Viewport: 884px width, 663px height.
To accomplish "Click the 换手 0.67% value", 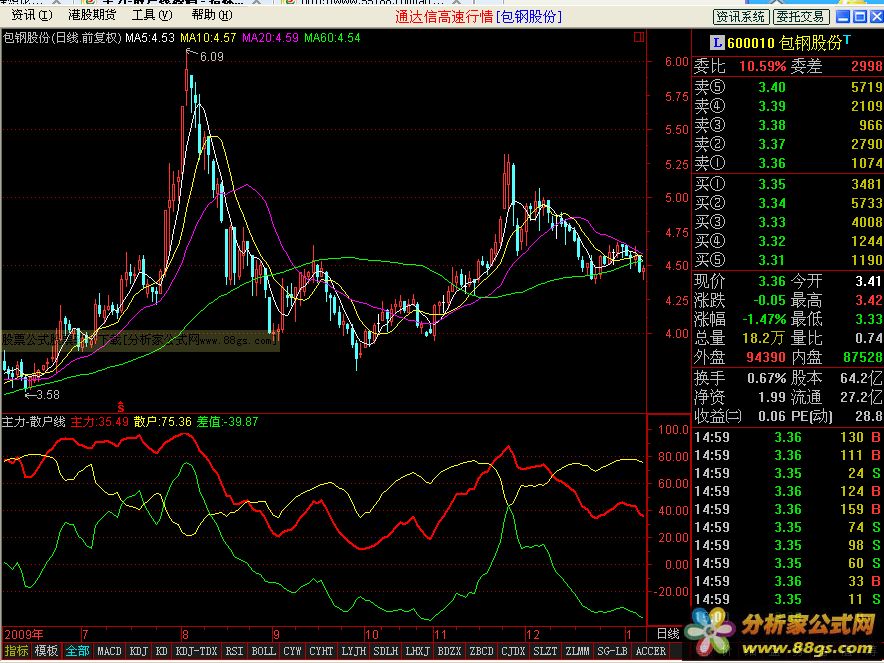I will (766, 378).
